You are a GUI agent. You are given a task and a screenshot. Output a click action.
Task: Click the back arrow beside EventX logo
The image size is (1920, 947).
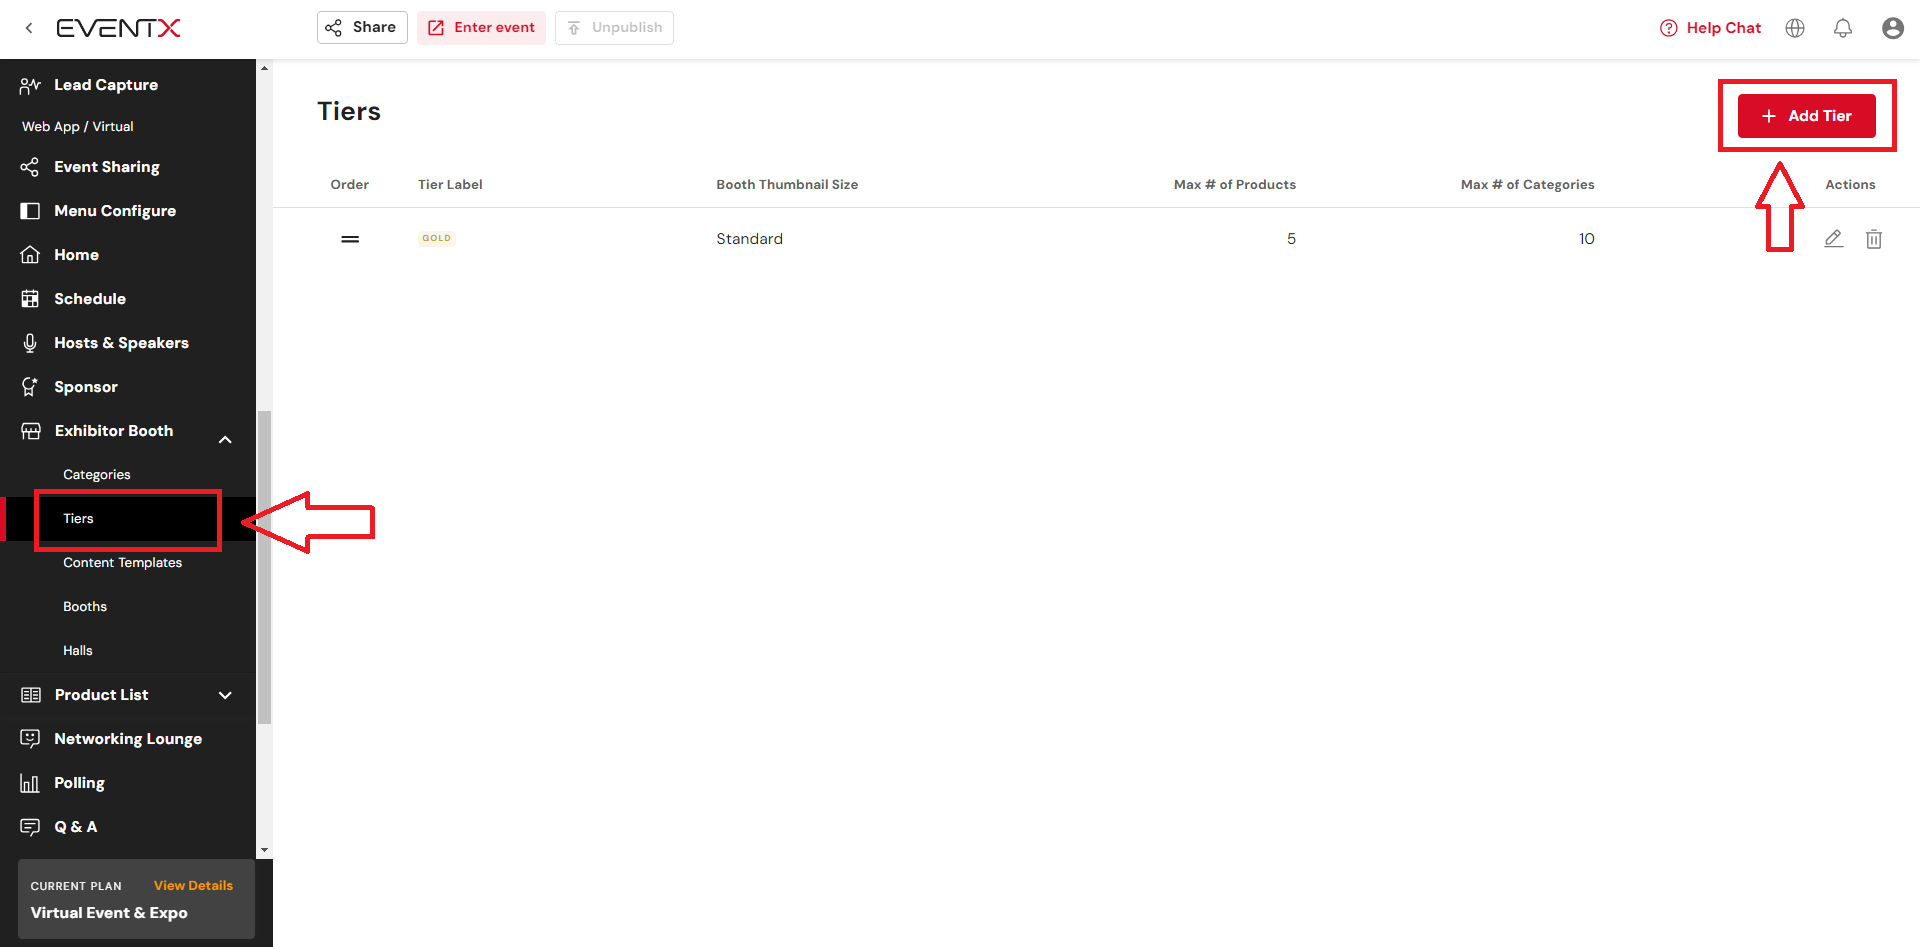click(29, 28)
